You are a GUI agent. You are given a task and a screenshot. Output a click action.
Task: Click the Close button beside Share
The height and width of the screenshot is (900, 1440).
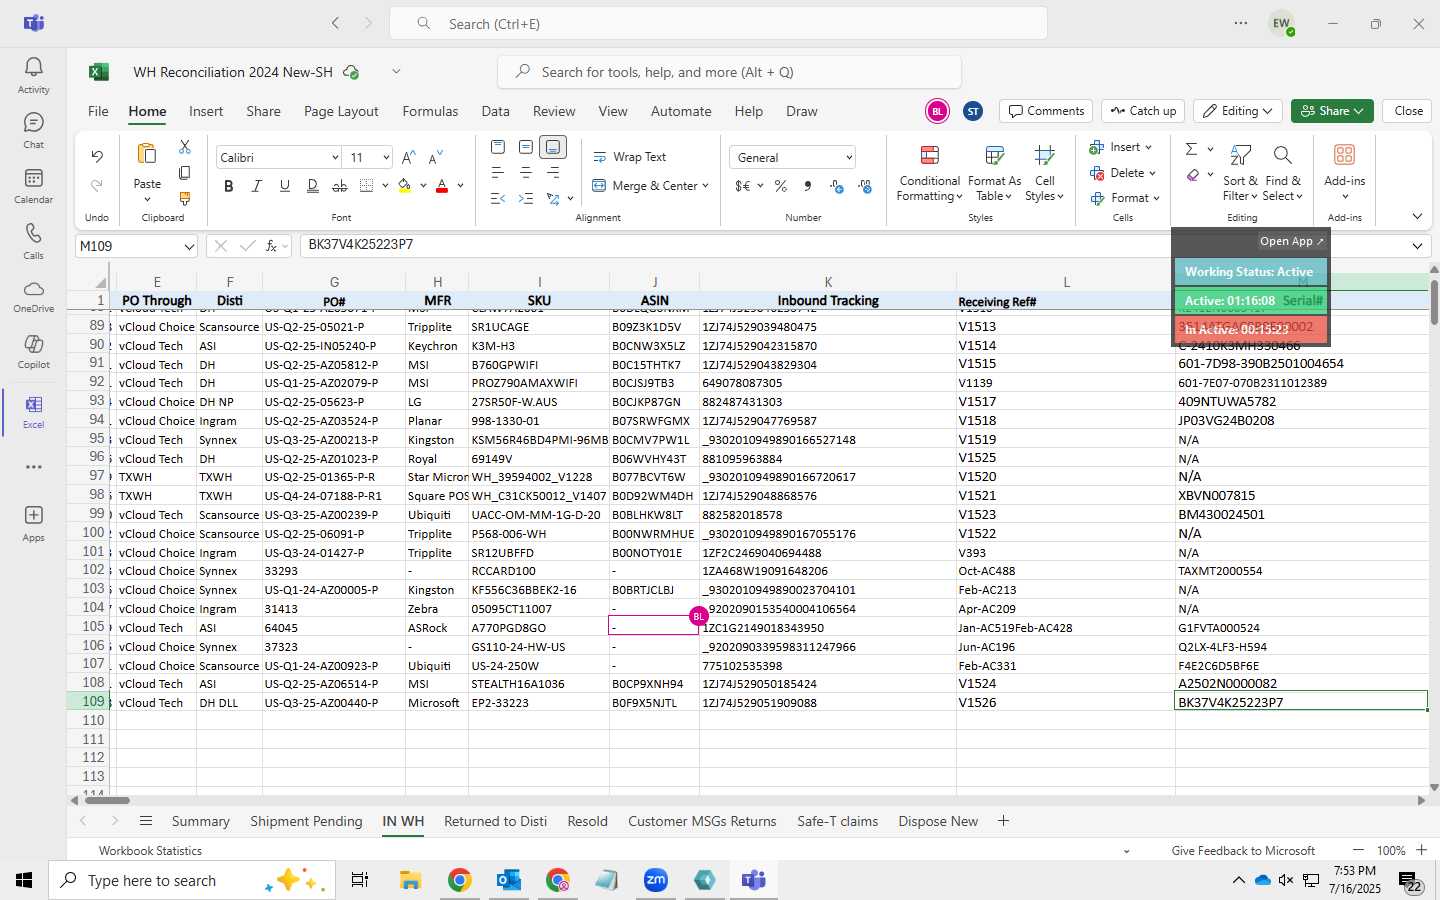point(1408,111)
